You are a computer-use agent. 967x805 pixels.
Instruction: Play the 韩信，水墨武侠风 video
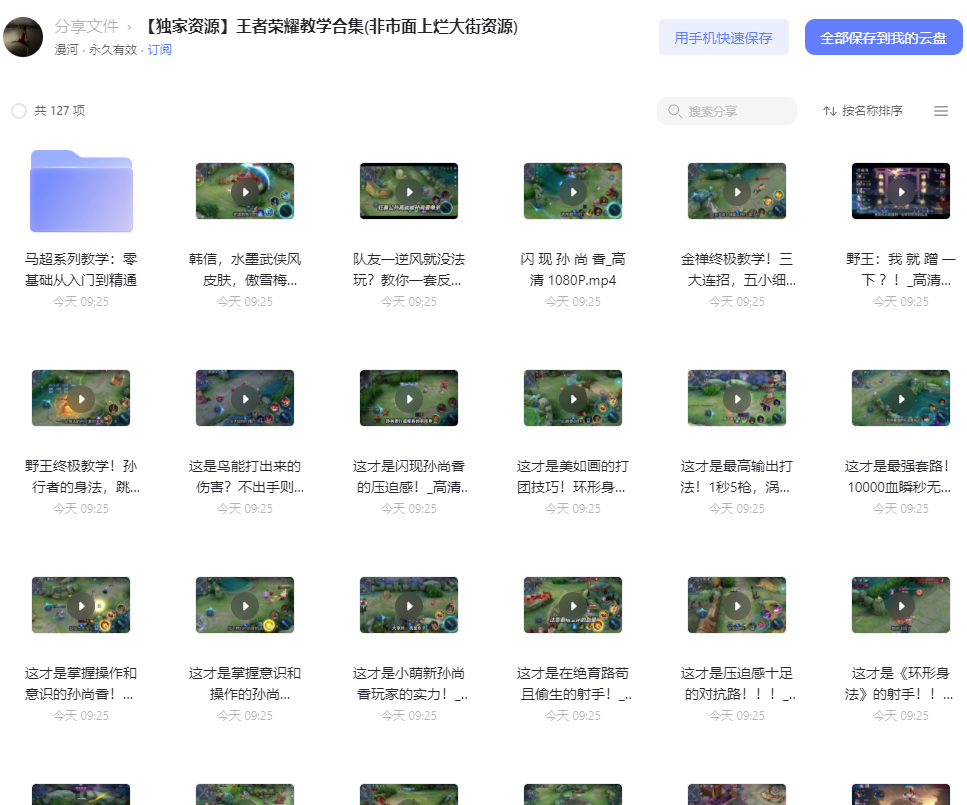coord(245,191)
